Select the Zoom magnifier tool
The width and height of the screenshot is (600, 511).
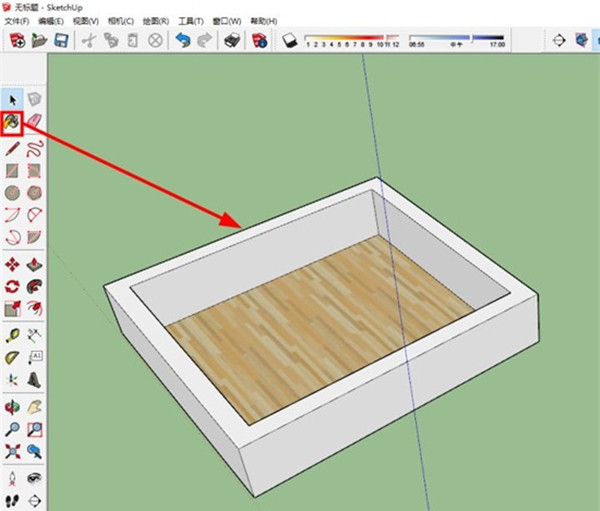coord(12,430)
